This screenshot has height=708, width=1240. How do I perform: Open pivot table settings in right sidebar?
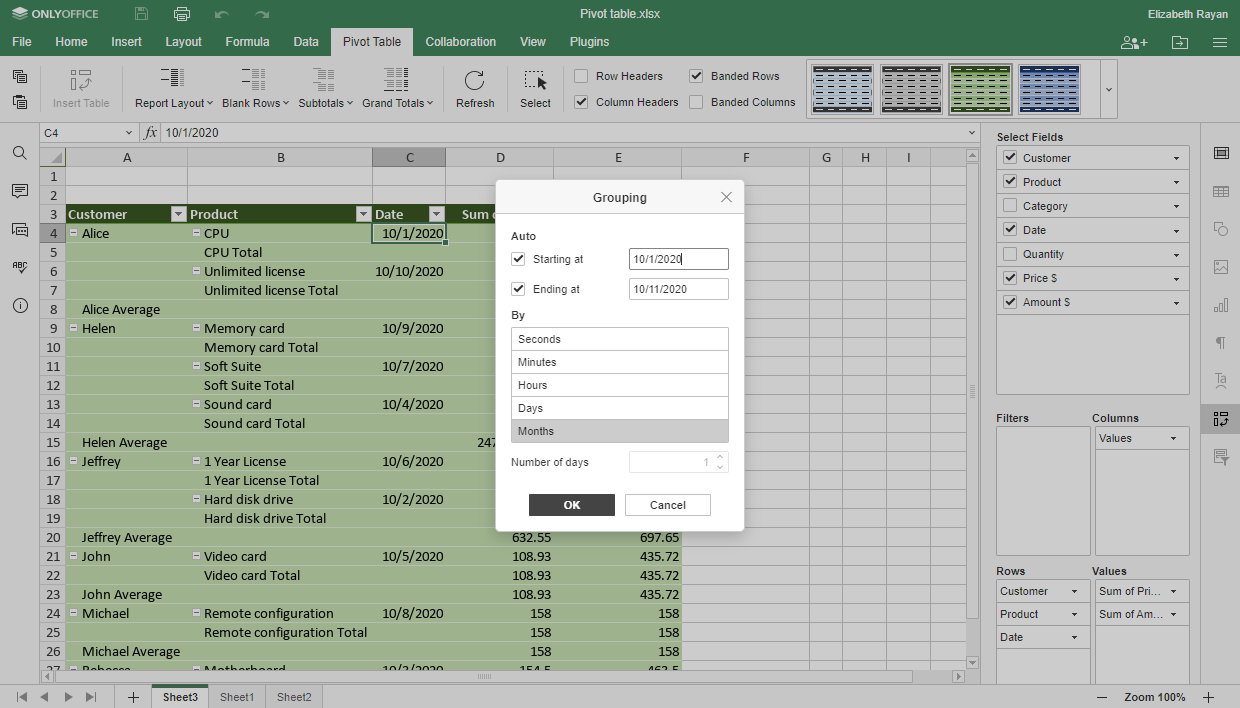[1221, 419]
